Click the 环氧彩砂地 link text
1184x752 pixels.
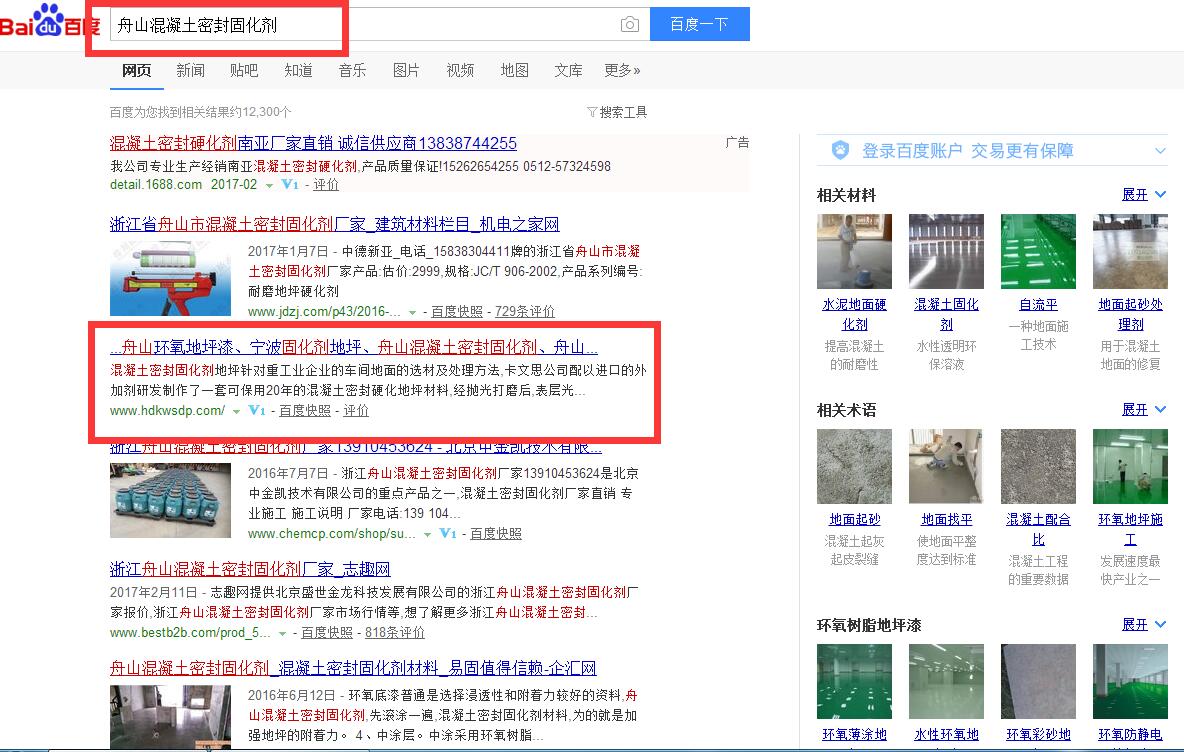[x=1038, y=734]
